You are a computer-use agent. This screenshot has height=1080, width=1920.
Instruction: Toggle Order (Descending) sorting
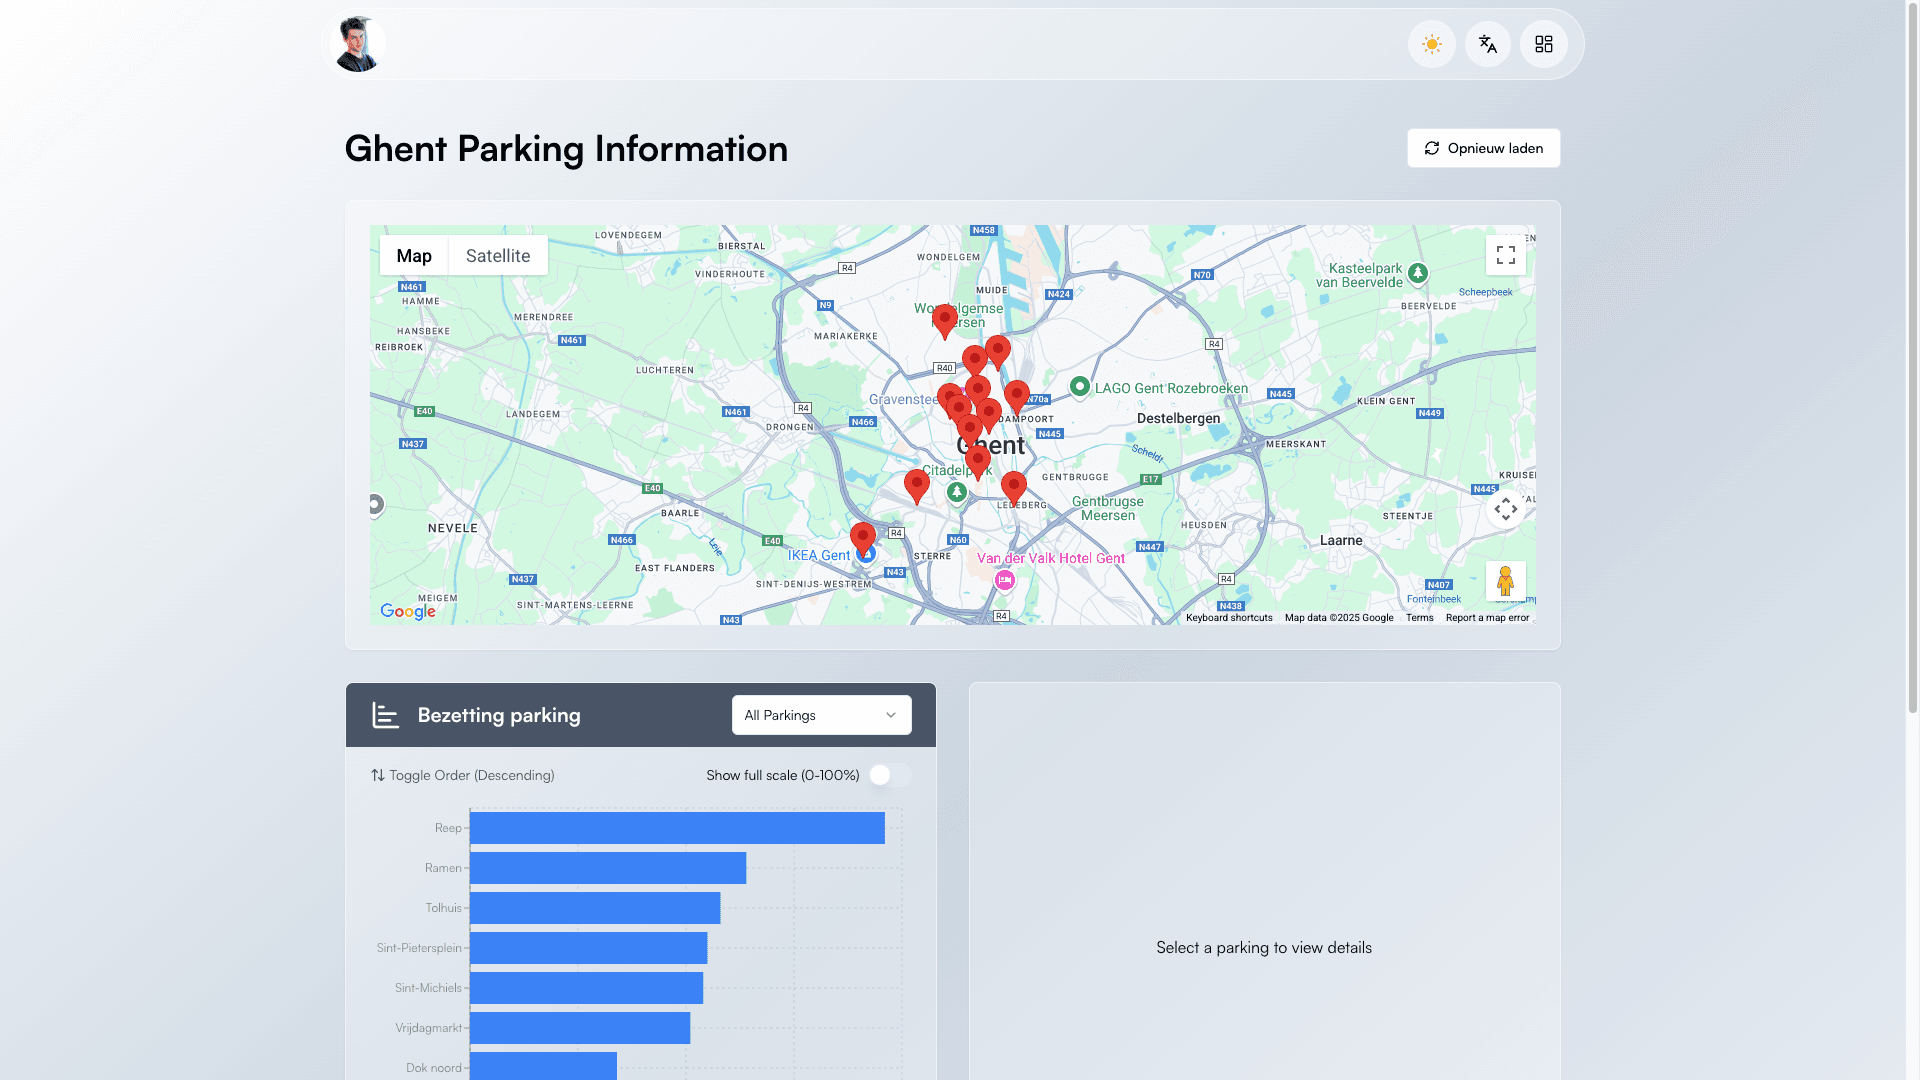click(x=462, y=775)
